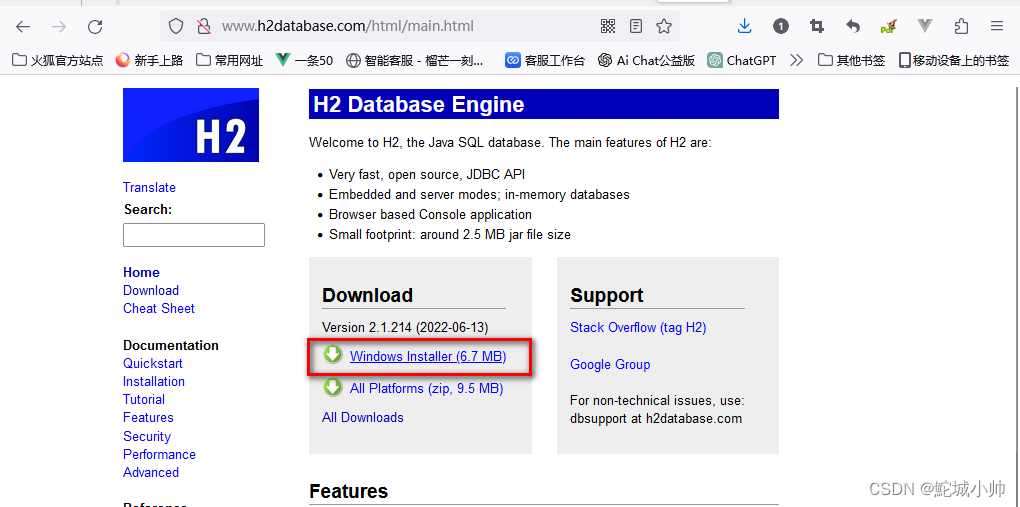Open the Google Group link
Viewport: 1020px width, 507px height.
pyautogui.click(x=610, y=364)
